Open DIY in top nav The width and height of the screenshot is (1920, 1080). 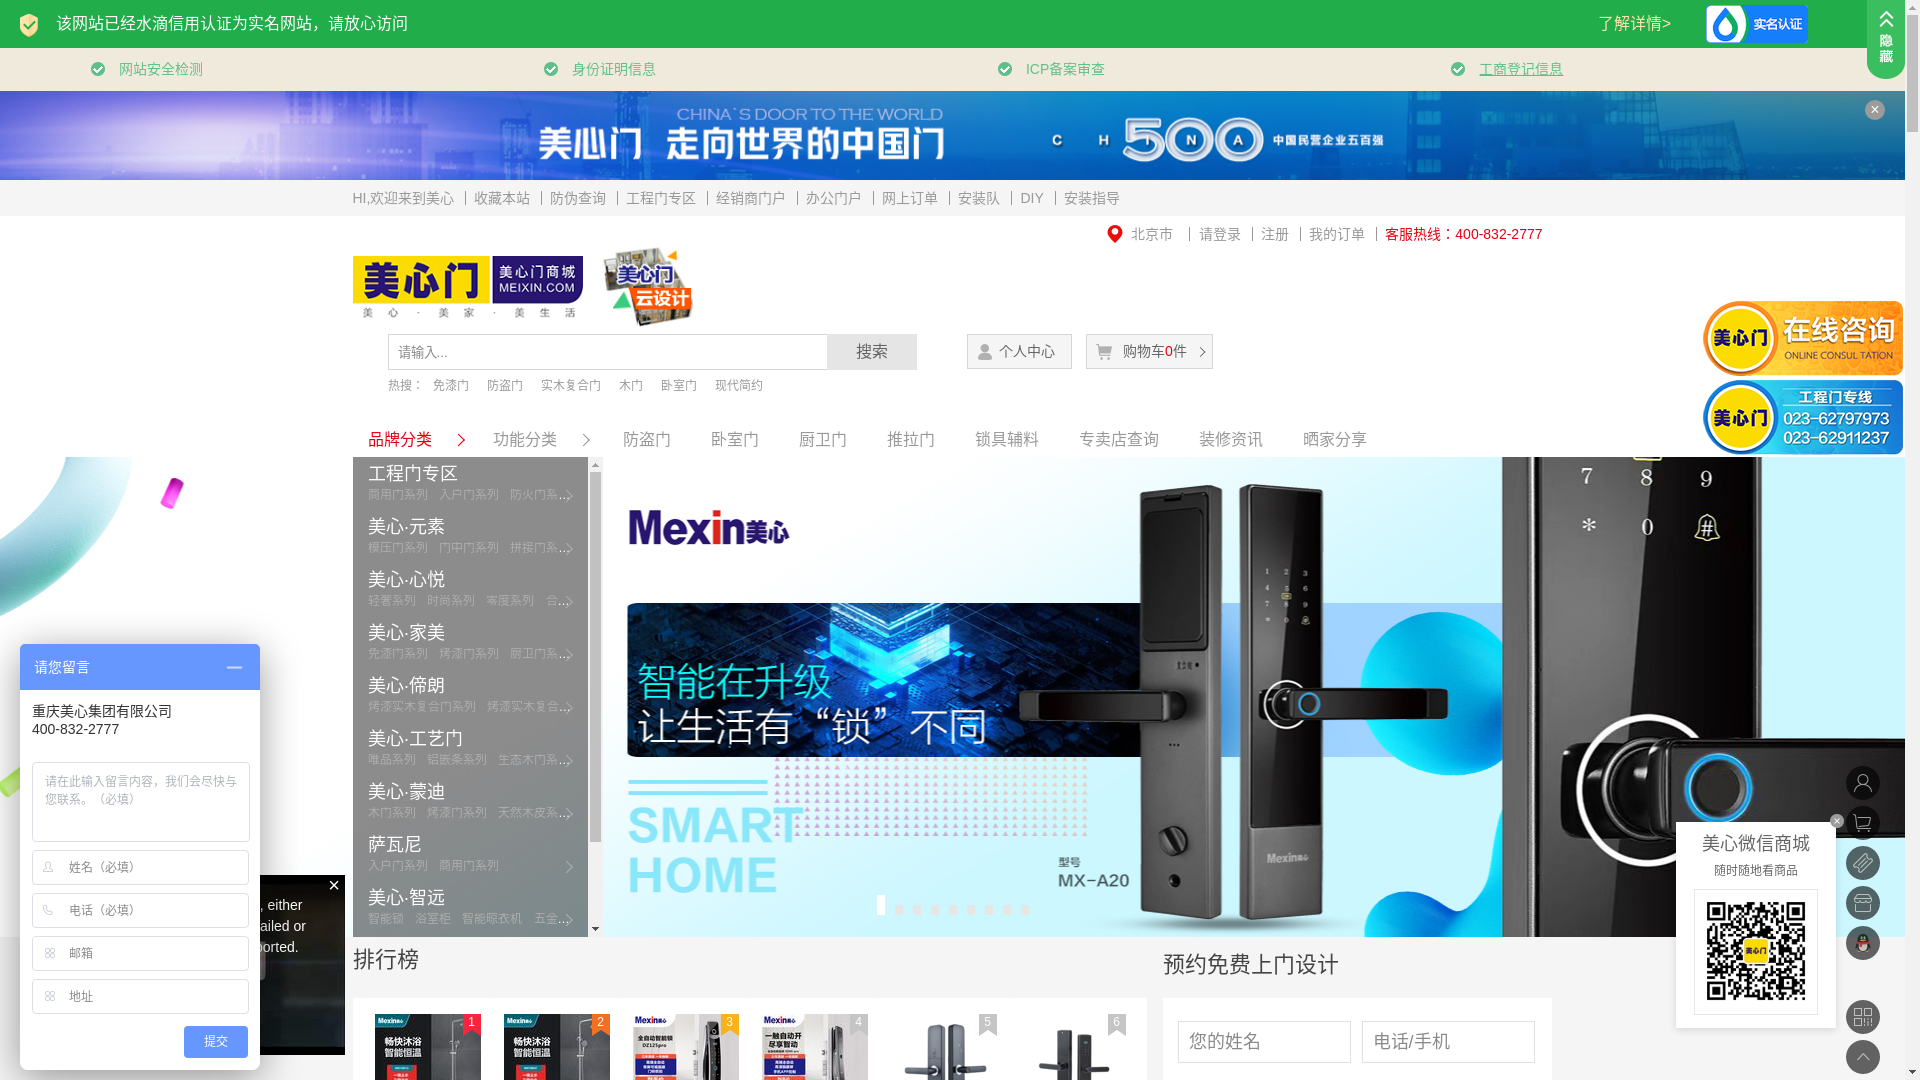coord(1032,198)
